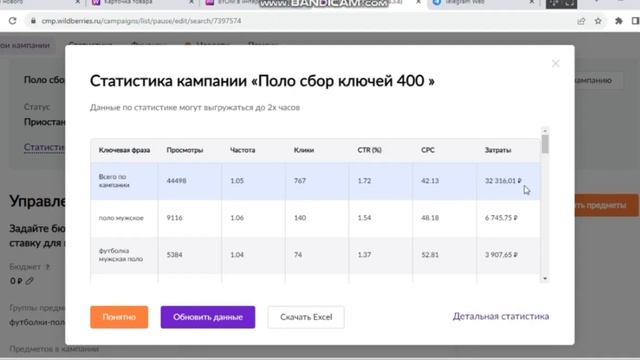Screen dimensions: 640x360
Task: Click the views value 5384
Action: [x=174, y=255]
